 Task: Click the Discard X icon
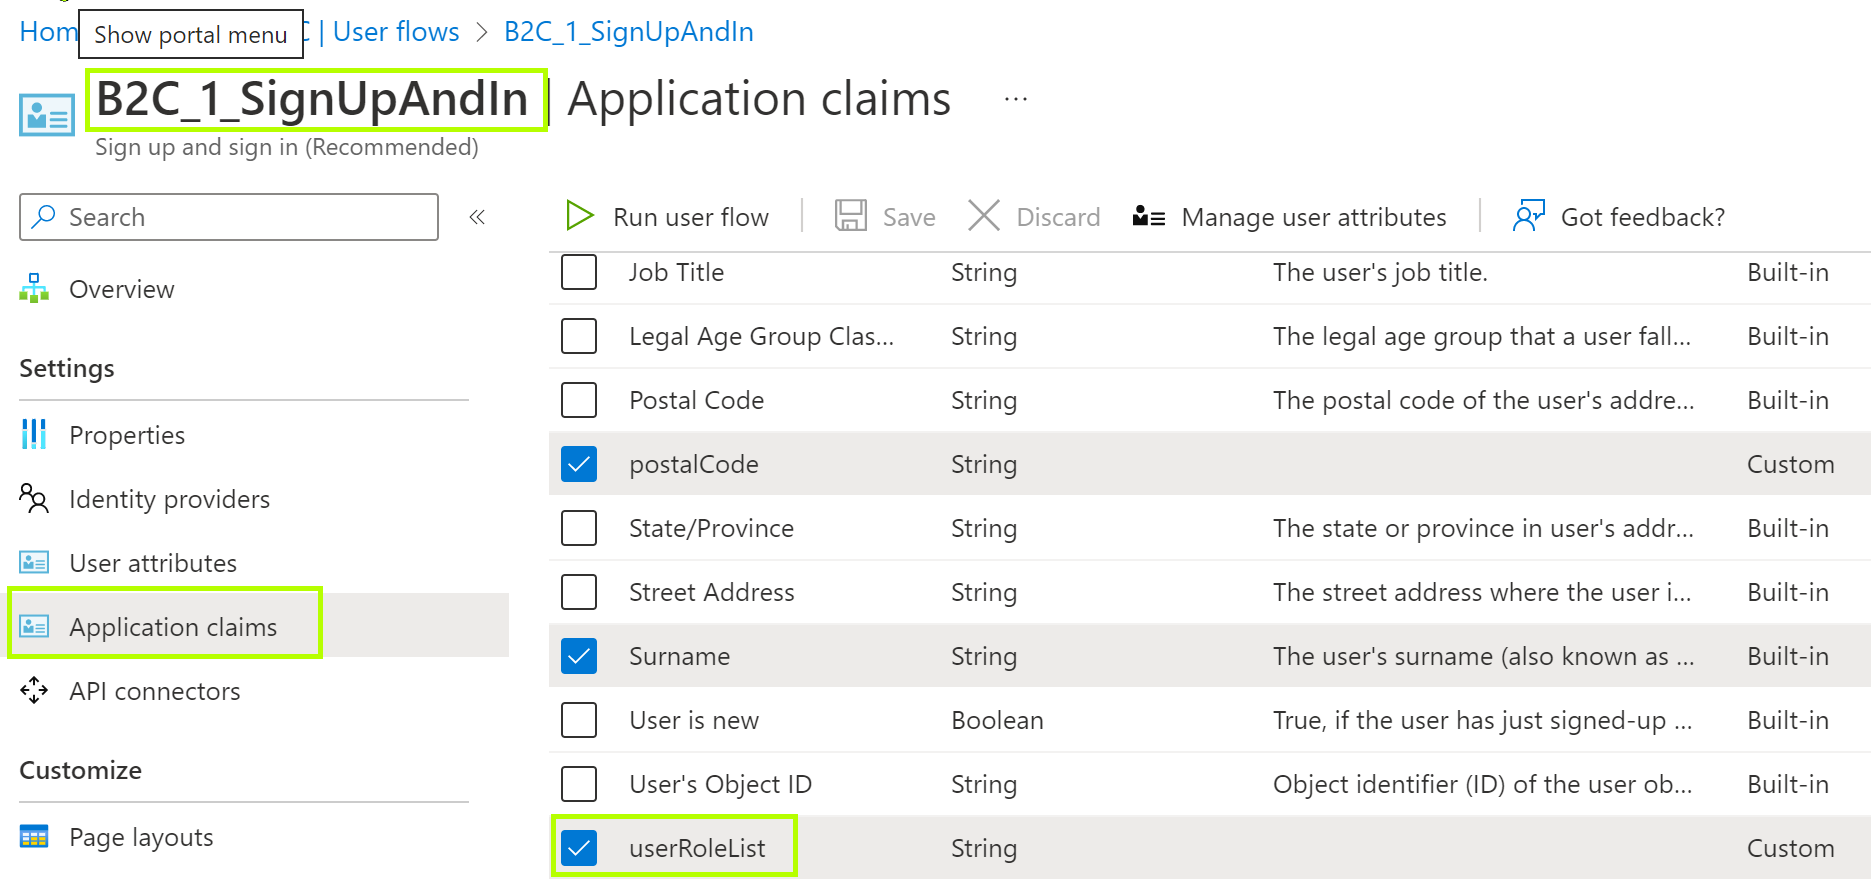coord(984,216)
